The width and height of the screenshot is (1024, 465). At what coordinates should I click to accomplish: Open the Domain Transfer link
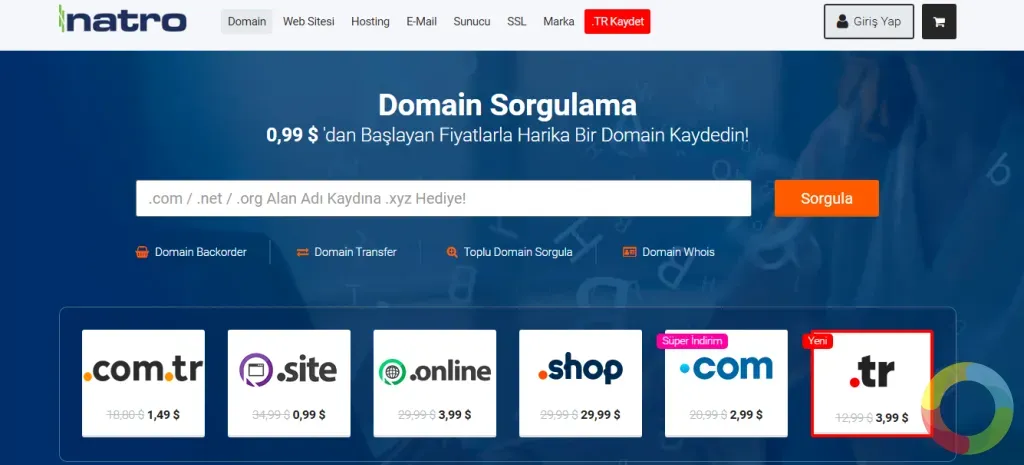346,252
